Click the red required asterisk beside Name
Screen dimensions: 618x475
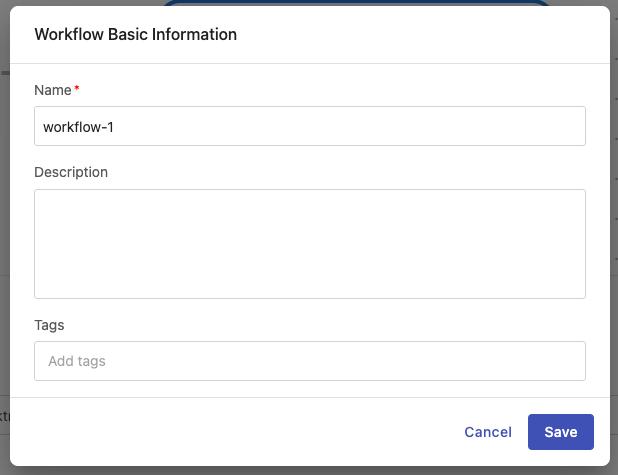click(77, 89)
